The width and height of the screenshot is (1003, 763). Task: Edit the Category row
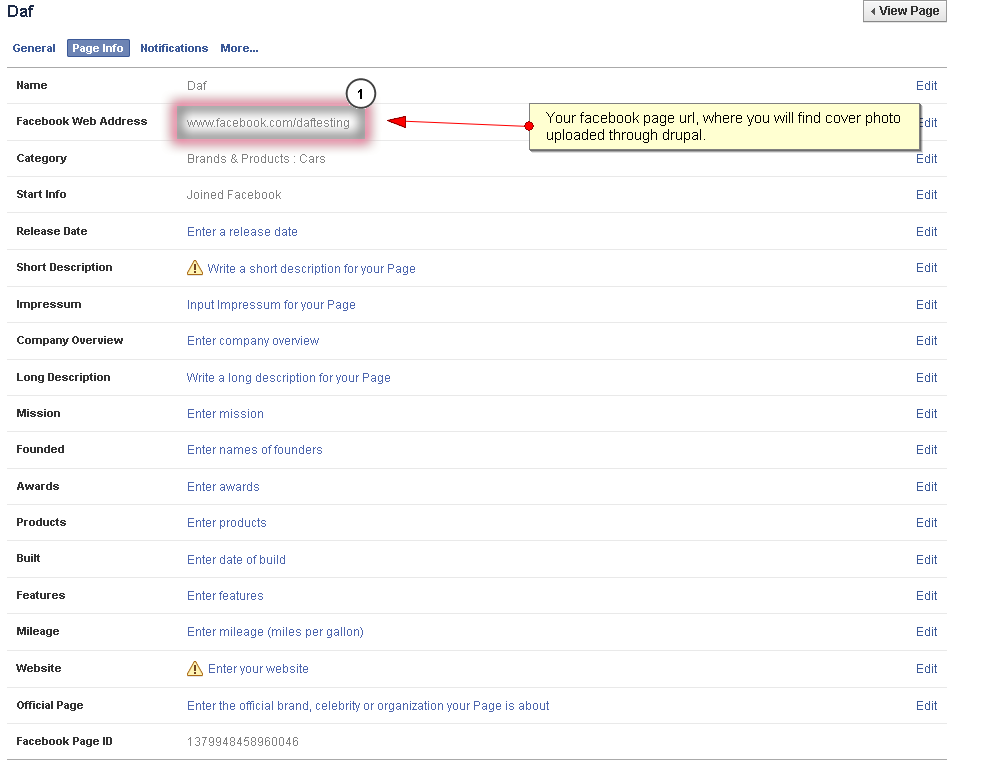[926, 159]
